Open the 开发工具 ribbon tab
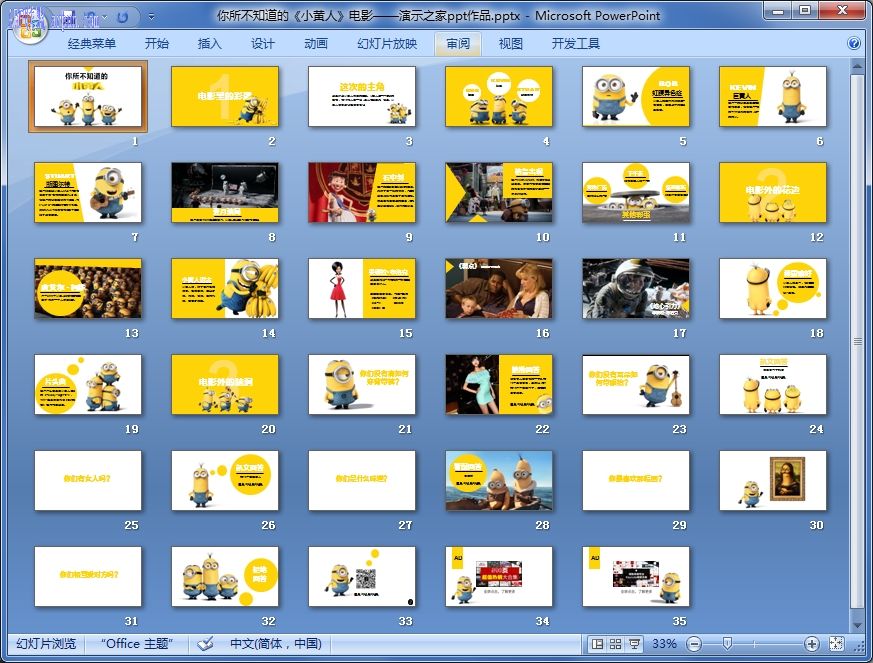Screen dimensions: 873x663 [x=576, y=44]
